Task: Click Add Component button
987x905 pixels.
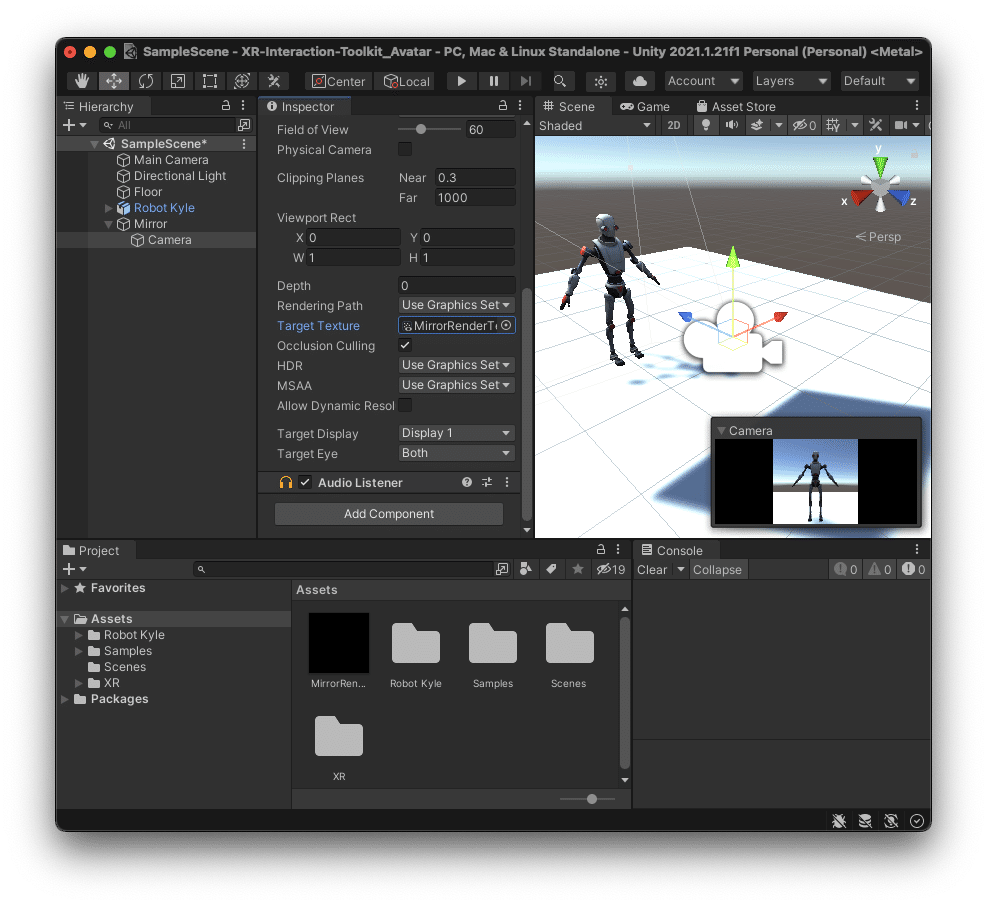Action: (x=389, y=514)
